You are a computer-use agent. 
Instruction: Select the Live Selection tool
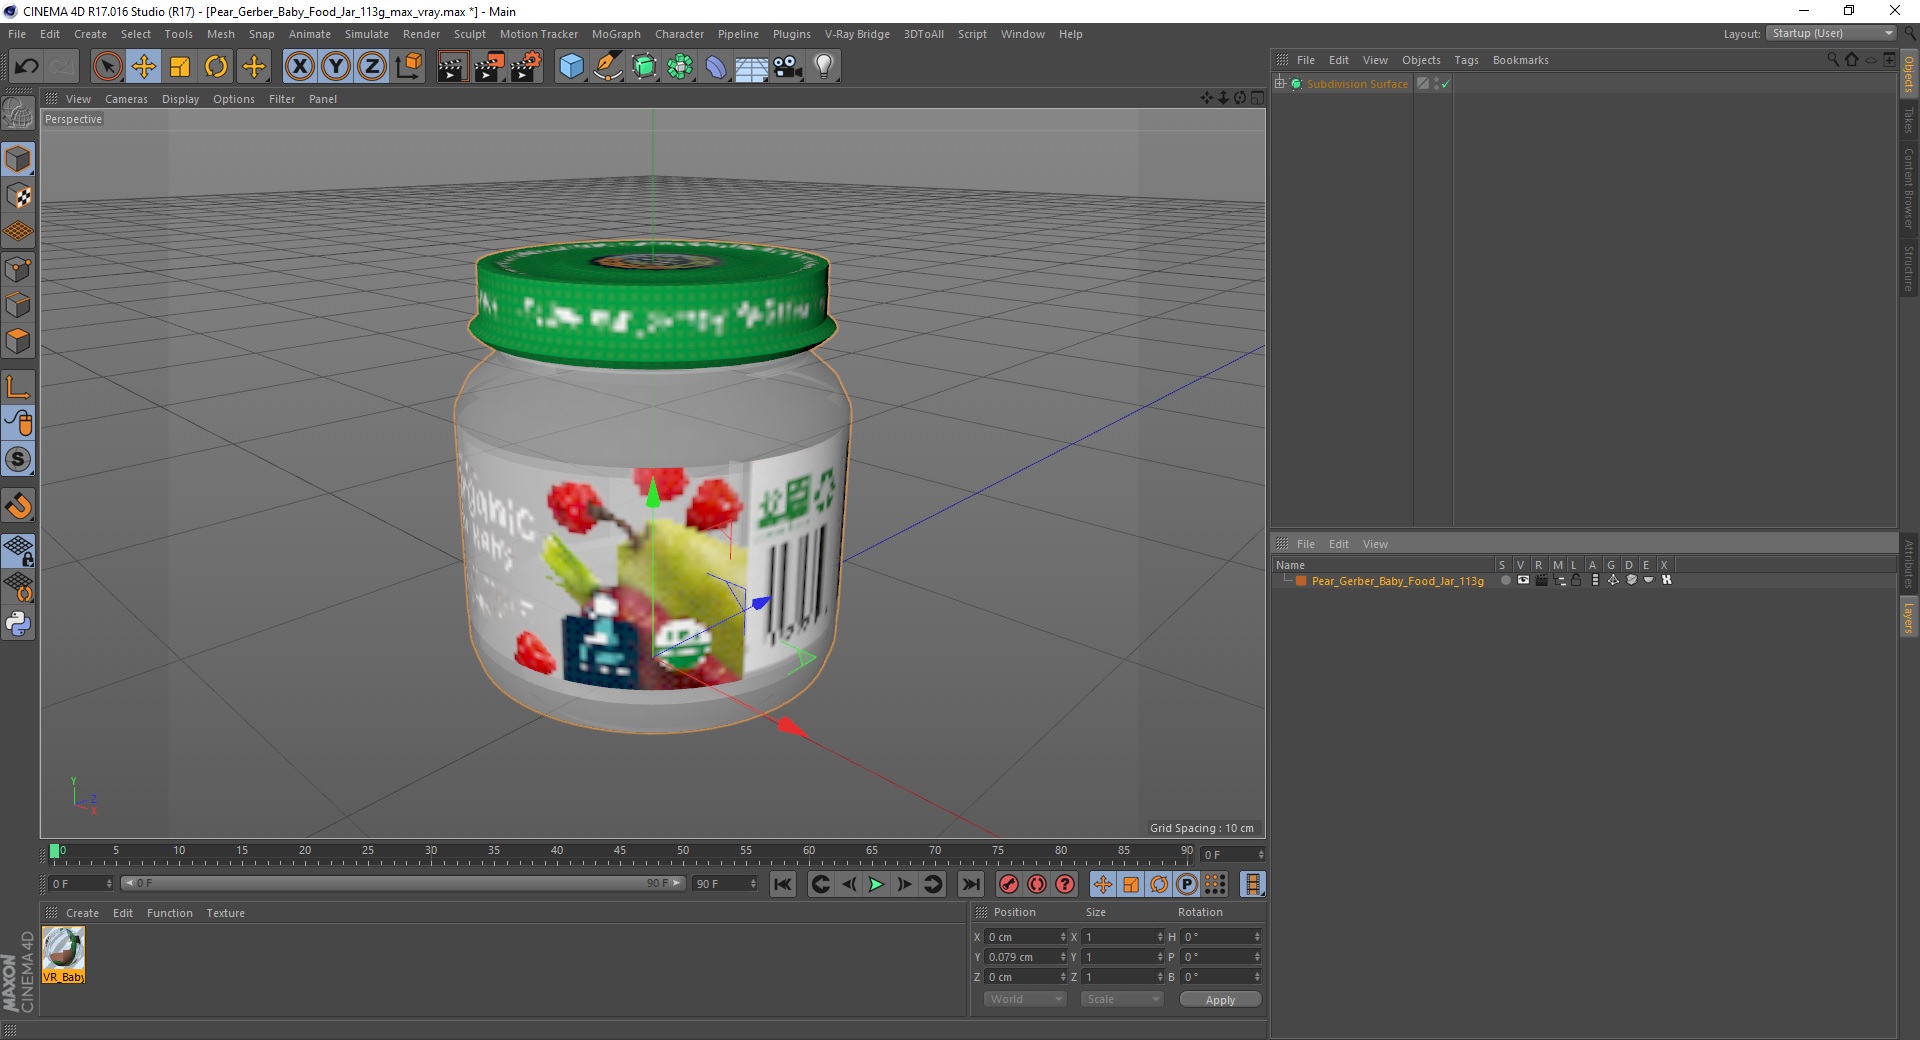tap(107, 67)
